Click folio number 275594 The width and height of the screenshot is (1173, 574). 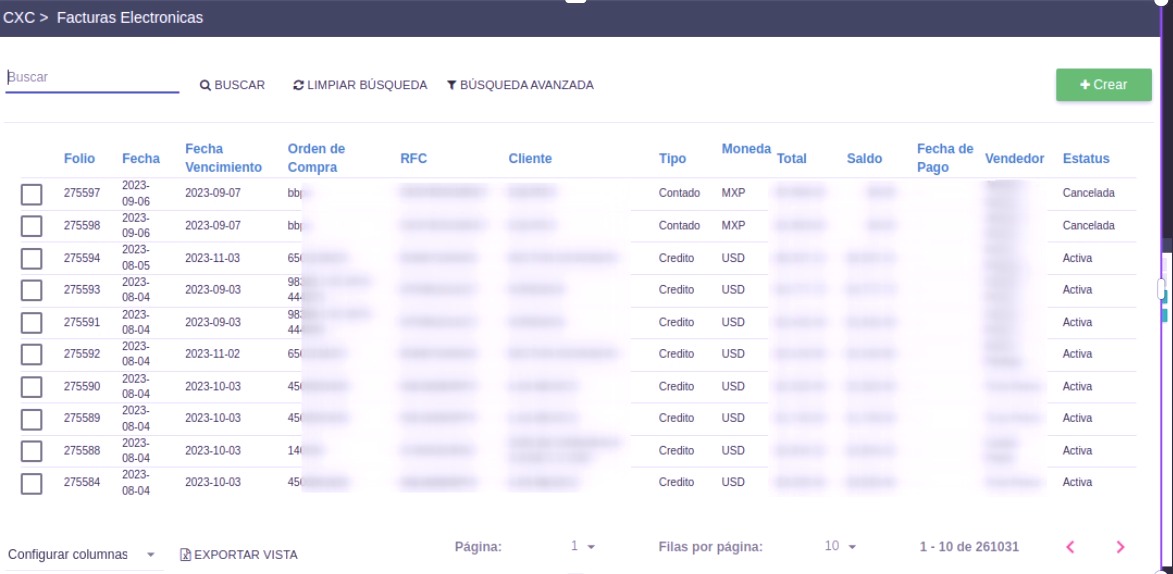pyautogui.click(x=82, y=258)
